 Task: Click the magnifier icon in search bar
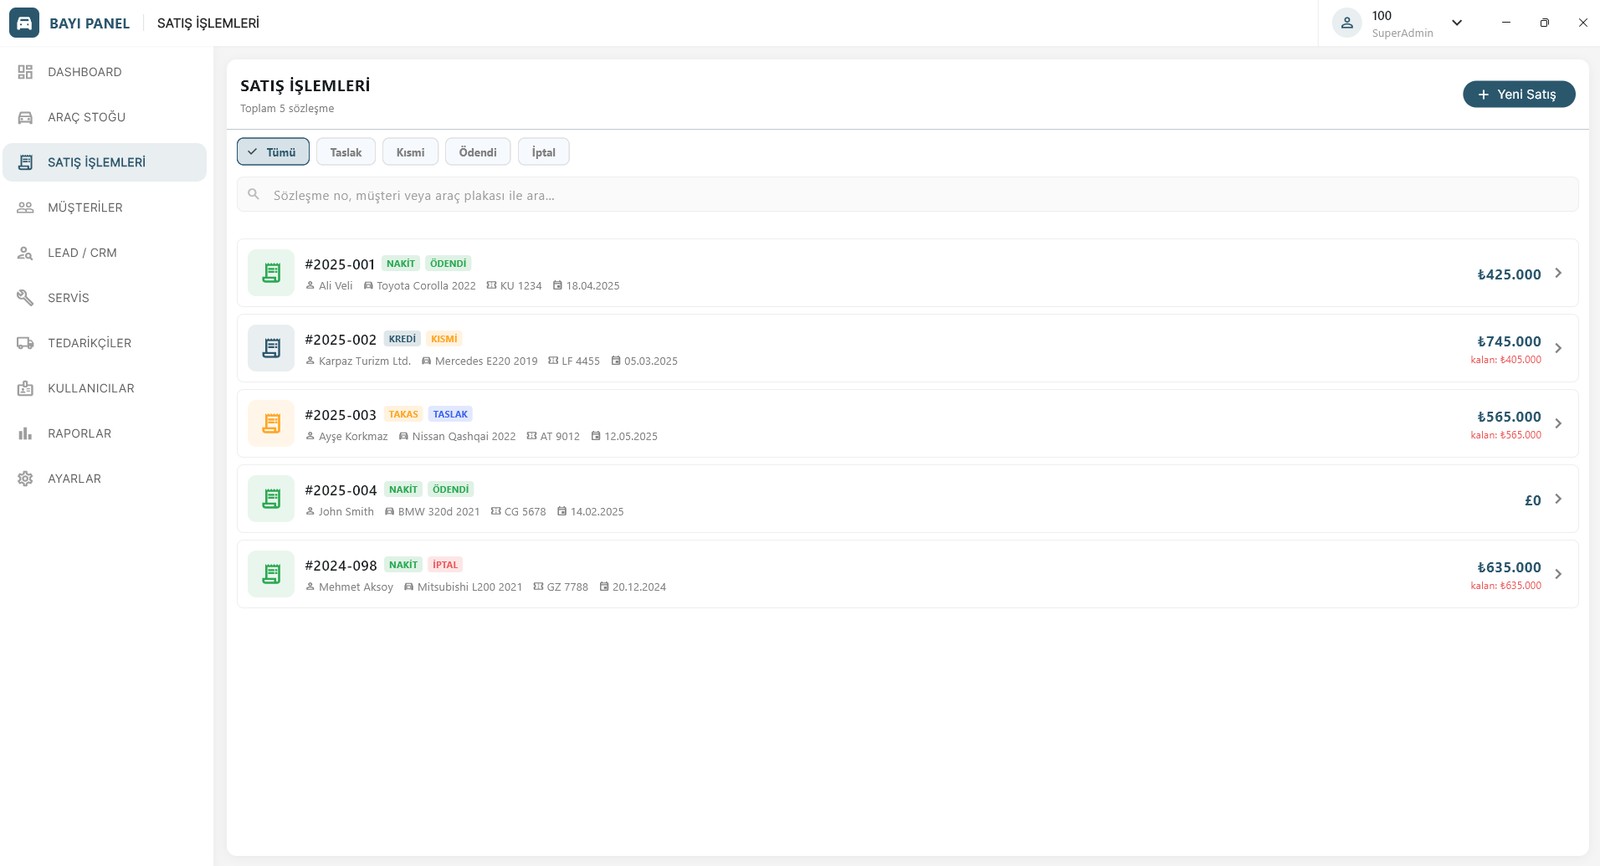(x=254, y=195)
